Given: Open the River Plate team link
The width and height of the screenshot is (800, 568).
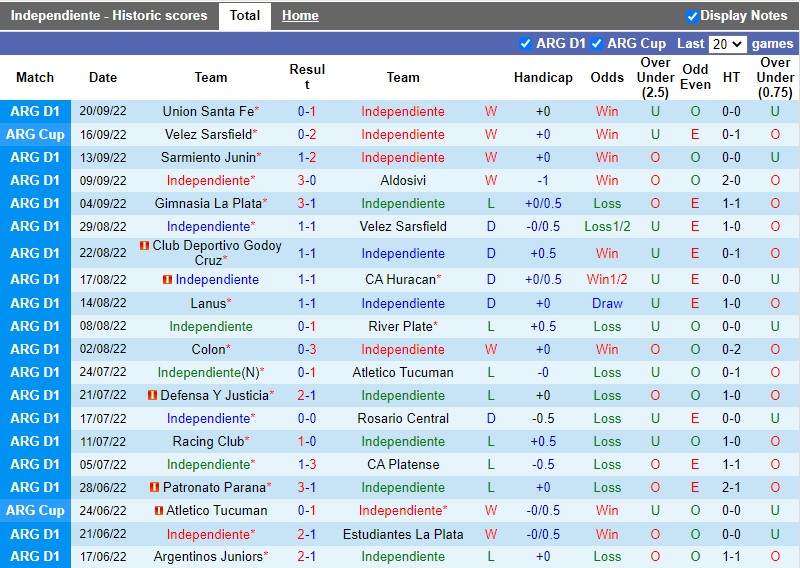Looking at the screenshot, I should [x=400, y=327].
